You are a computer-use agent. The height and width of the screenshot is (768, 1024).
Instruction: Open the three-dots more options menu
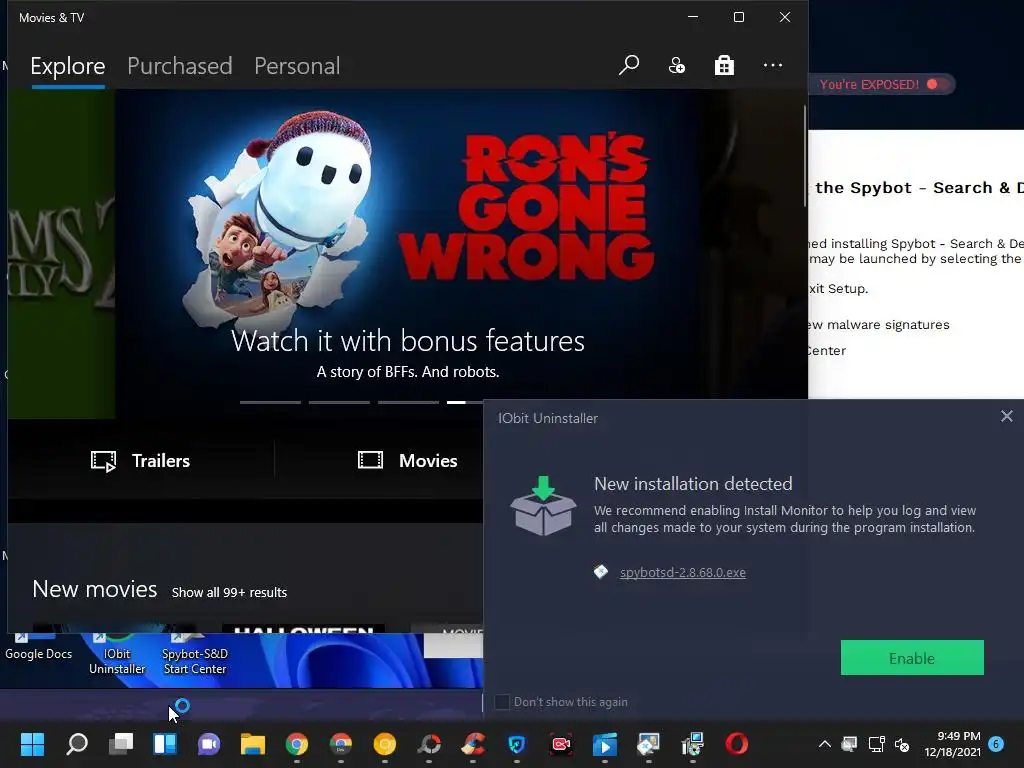[773, 65]
